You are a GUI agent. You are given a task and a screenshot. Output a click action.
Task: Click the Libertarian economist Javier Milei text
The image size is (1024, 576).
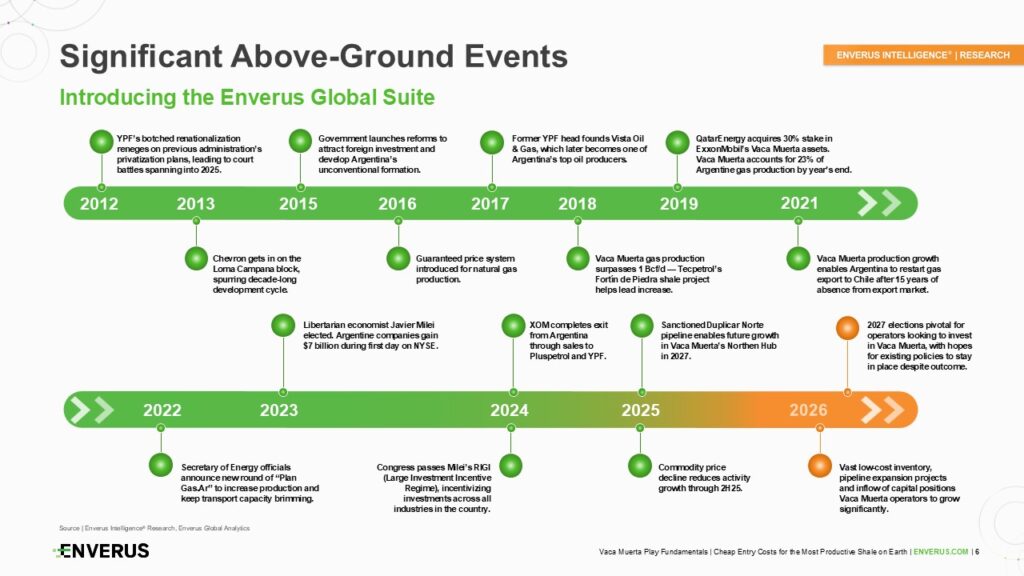point(371,335)
